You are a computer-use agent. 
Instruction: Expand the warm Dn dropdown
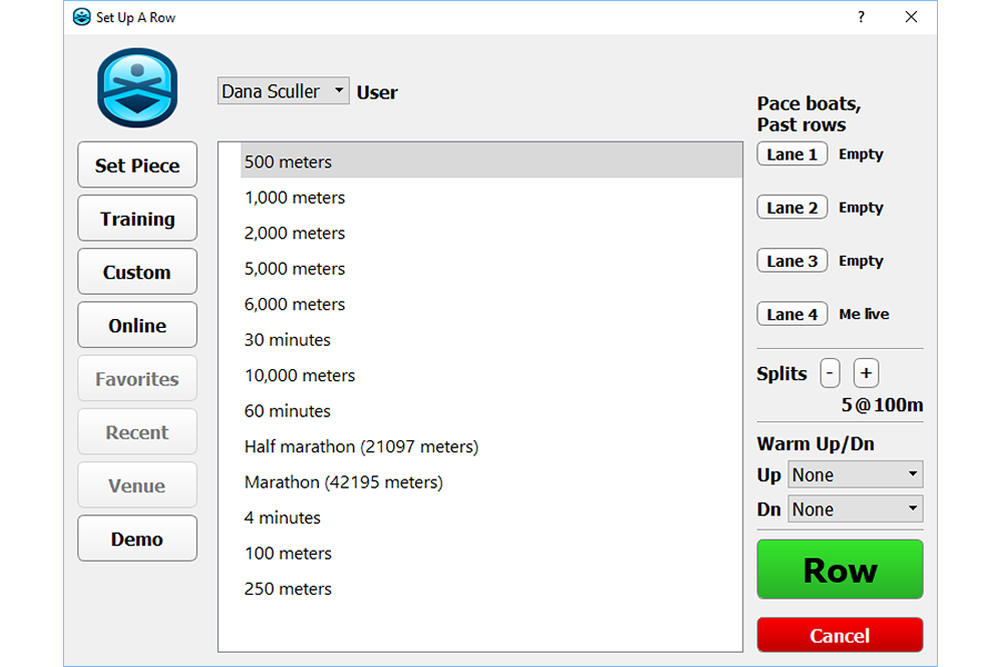(855, 509)
